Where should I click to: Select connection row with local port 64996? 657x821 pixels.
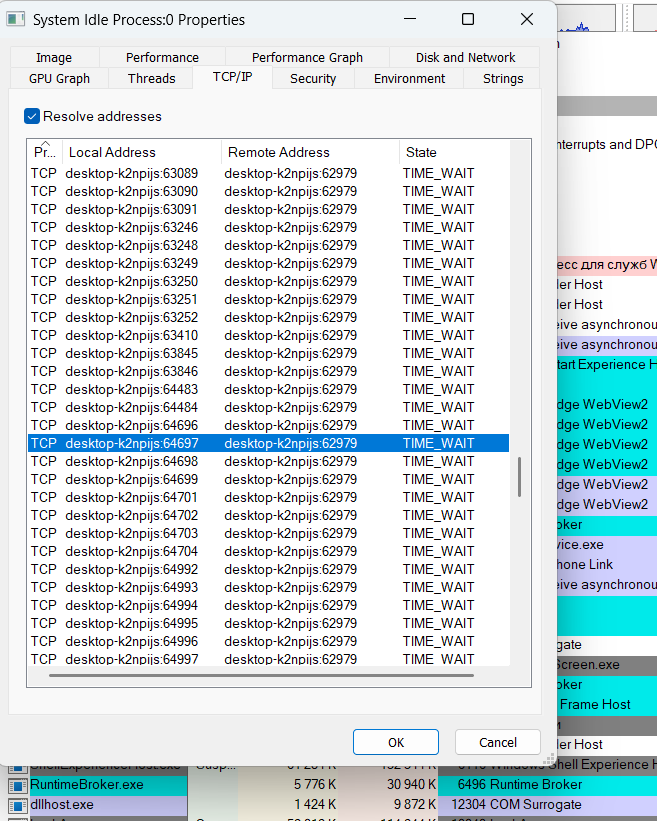269,641
